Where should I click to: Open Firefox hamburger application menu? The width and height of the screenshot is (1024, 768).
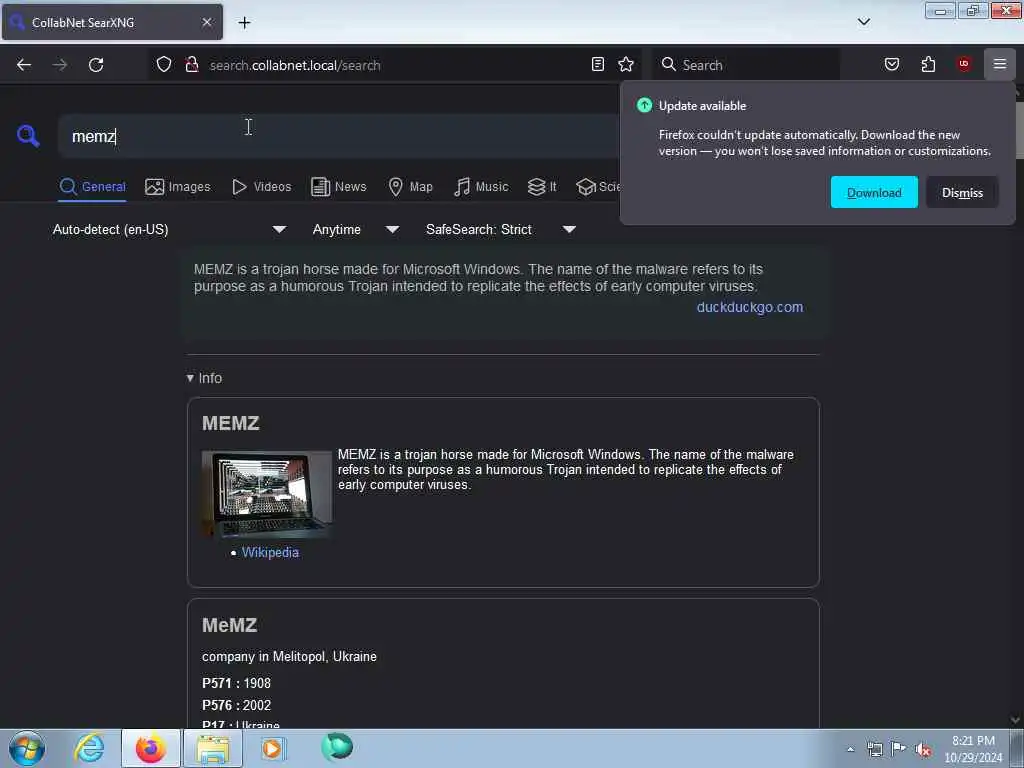click(1000, 64)
